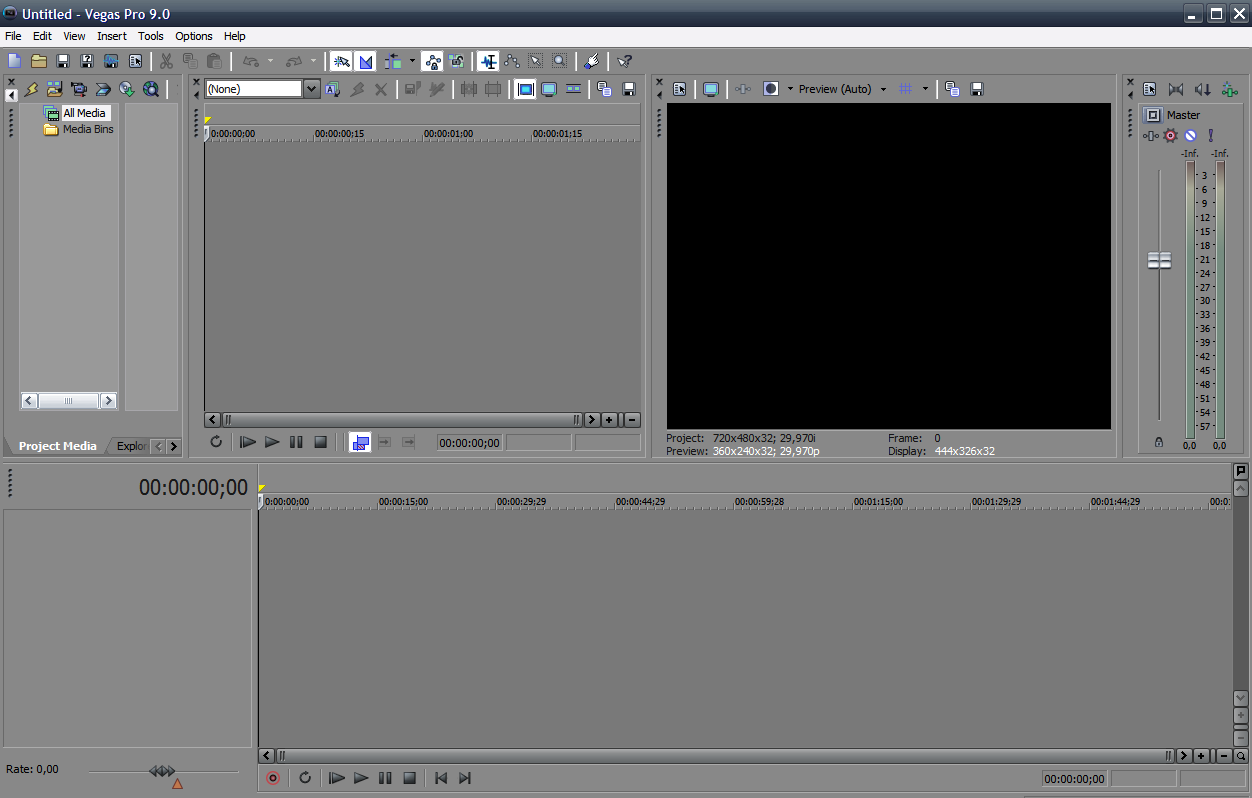
Task: Open the Insert menu
Action: pos(112,36)
